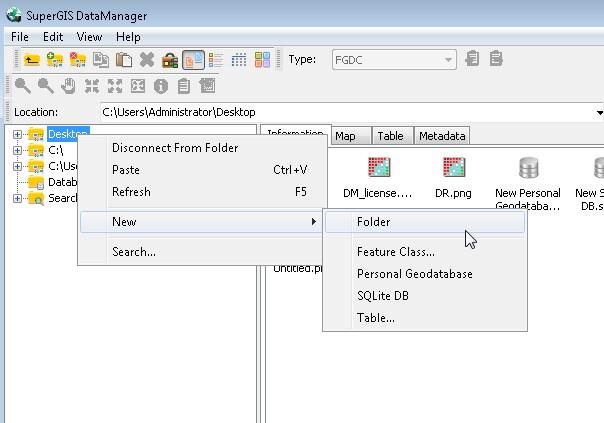Click the first metadata document icon after Type
Image resolution: width=604 pixels, height=423 pixels.
(472, 59)
